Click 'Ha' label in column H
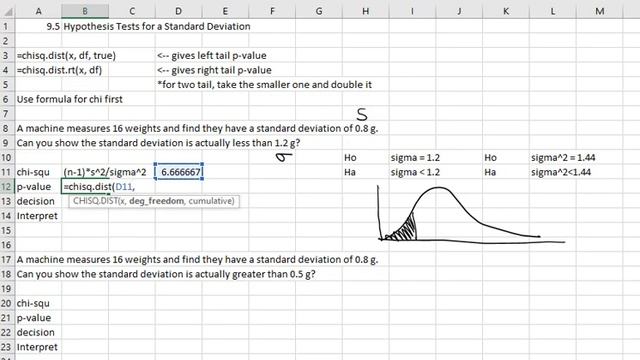Image resolution: width=640 pixels, height=360 pixels. pyautogui.click(x=350, y=172)
